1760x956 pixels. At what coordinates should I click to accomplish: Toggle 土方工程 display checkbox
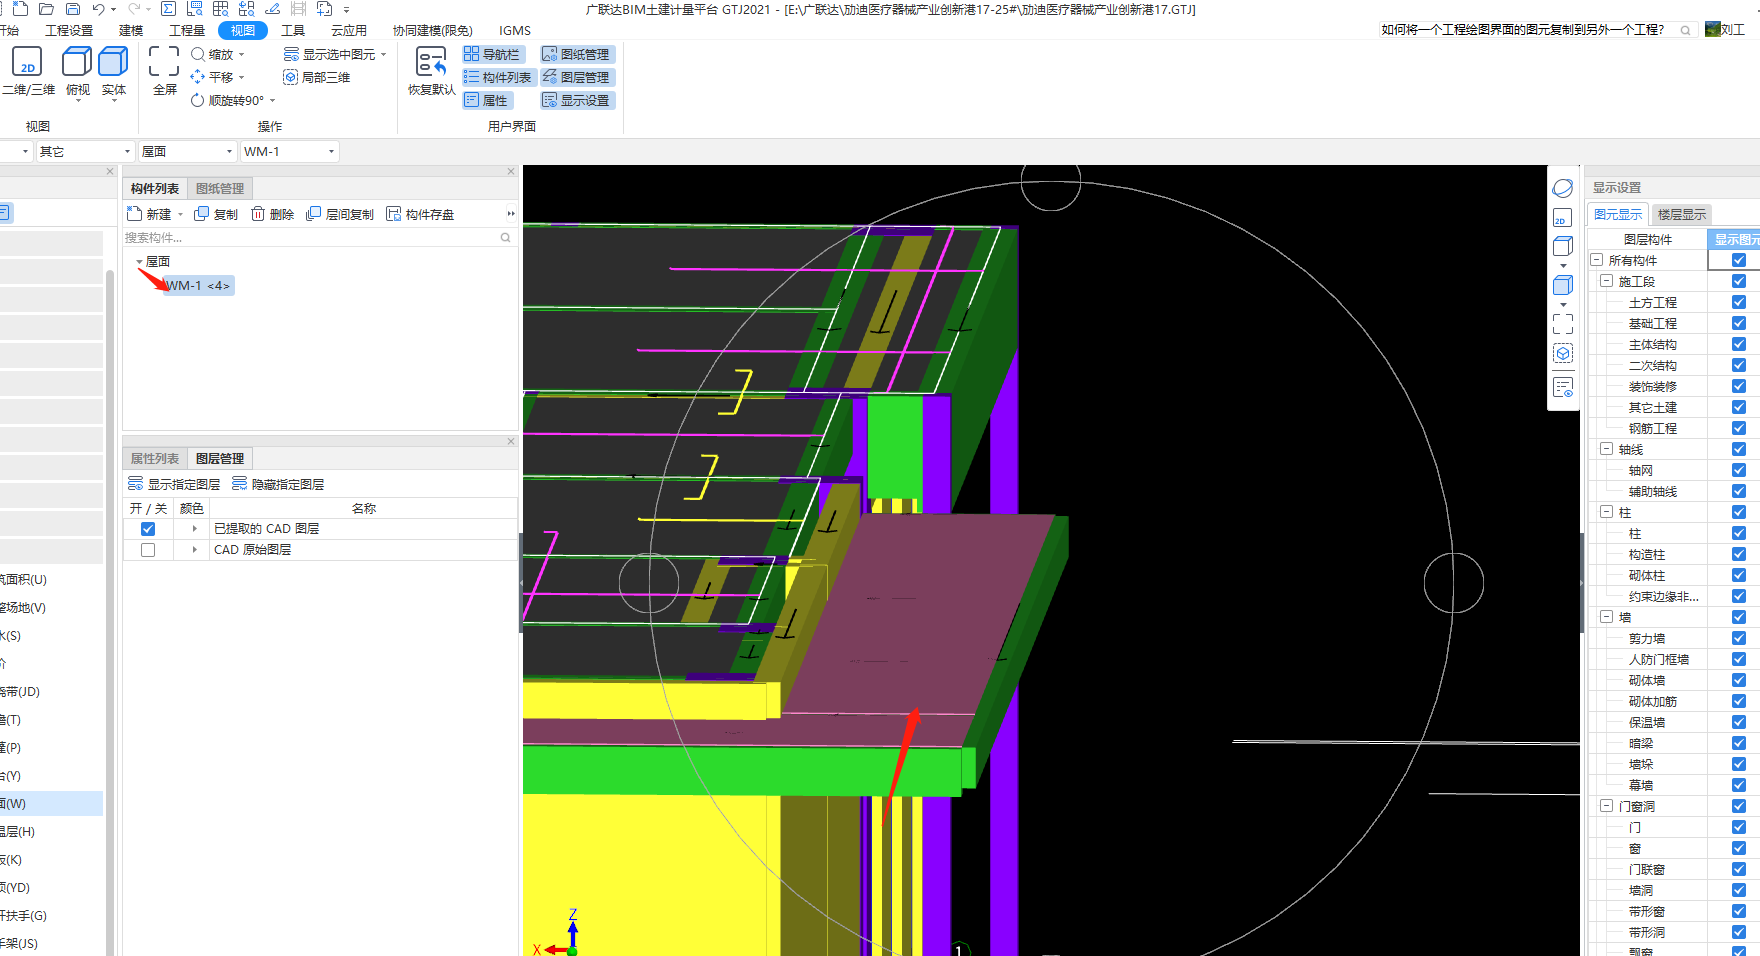coord(1739,302)
